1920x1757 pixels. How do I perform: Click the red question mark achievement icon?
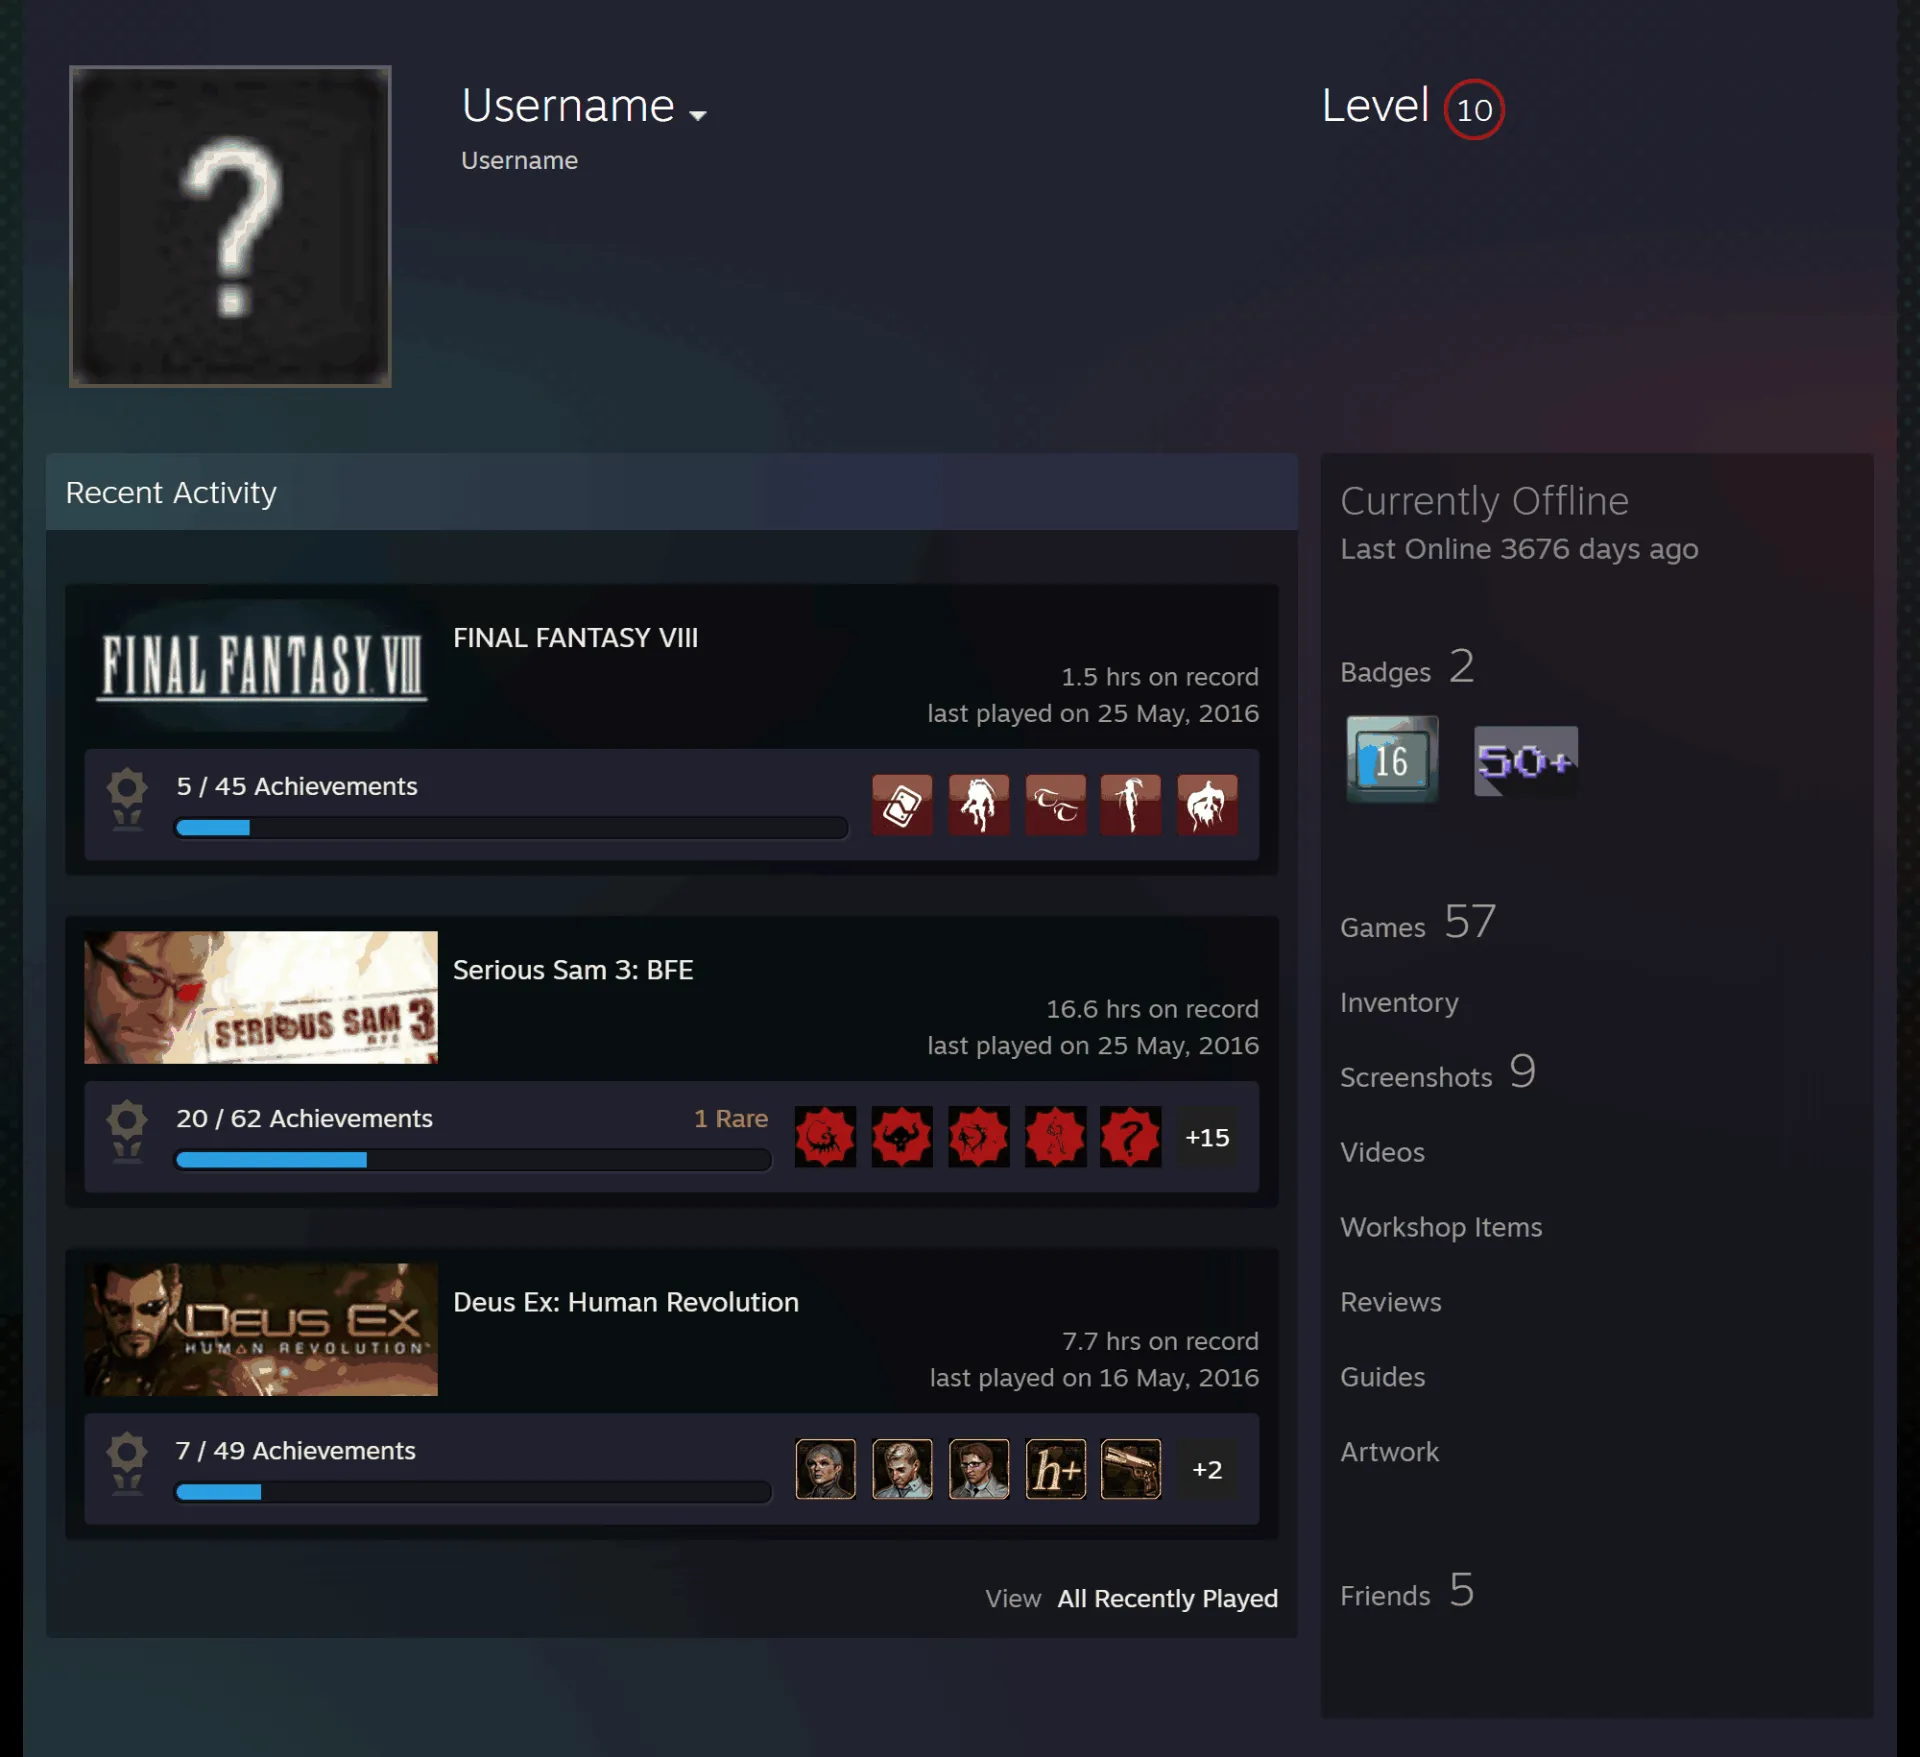(1131, 1136)
